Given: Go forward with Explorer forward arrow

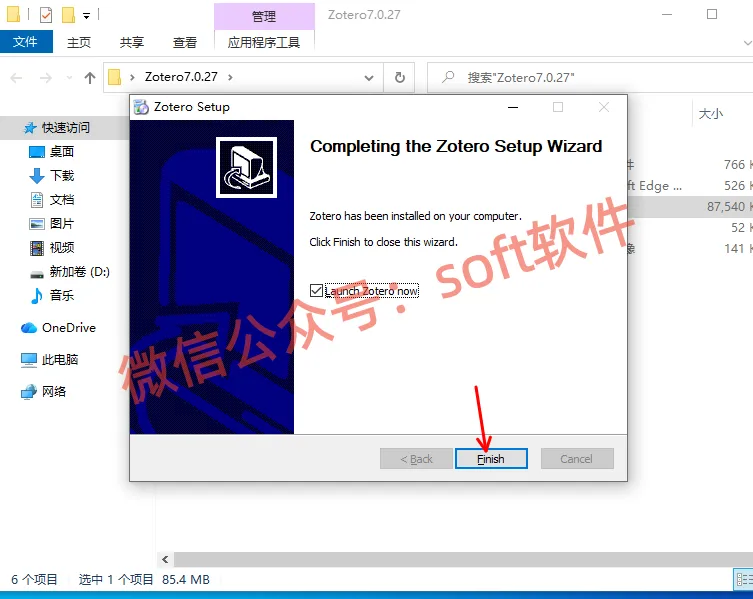Looking at the screenshot, I should 46,77.
